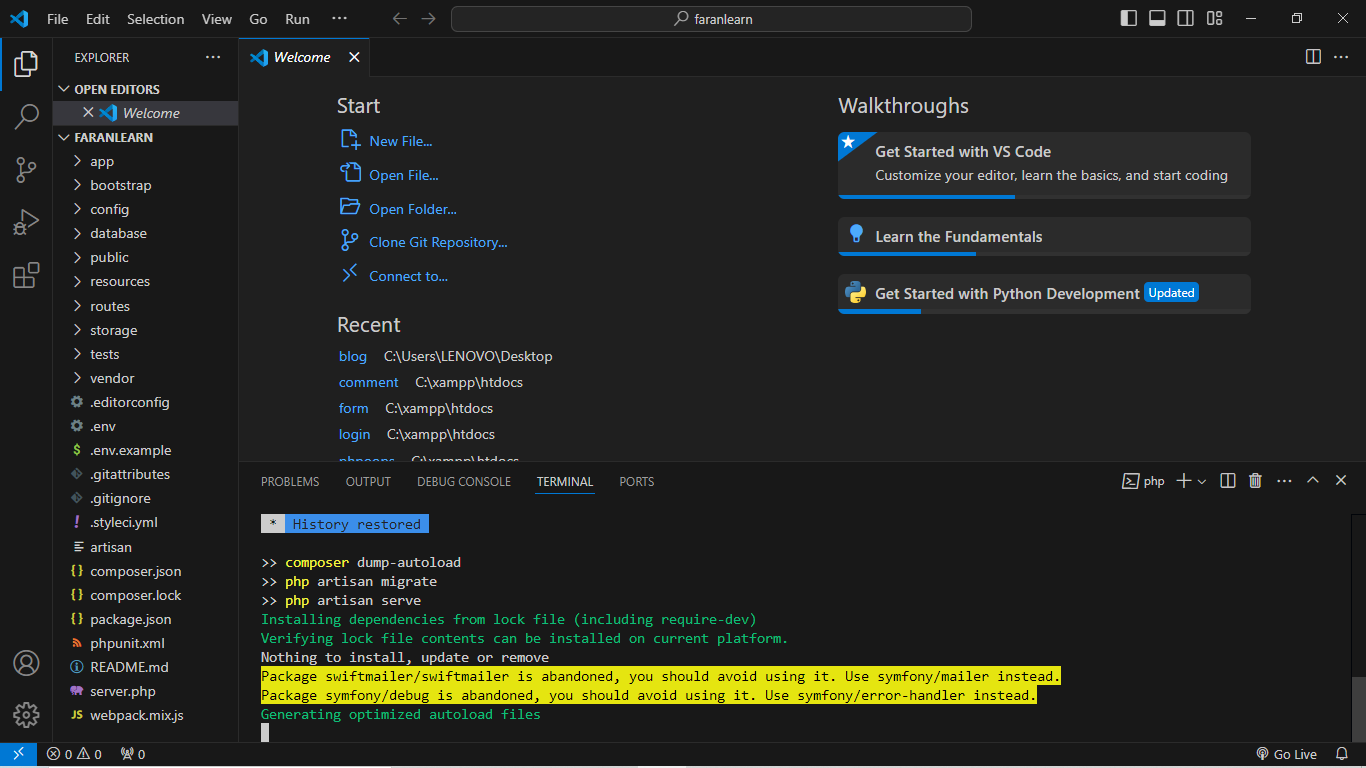Open the composer.json file
This screenshot has width=1366, height=768.
(145, 571)
